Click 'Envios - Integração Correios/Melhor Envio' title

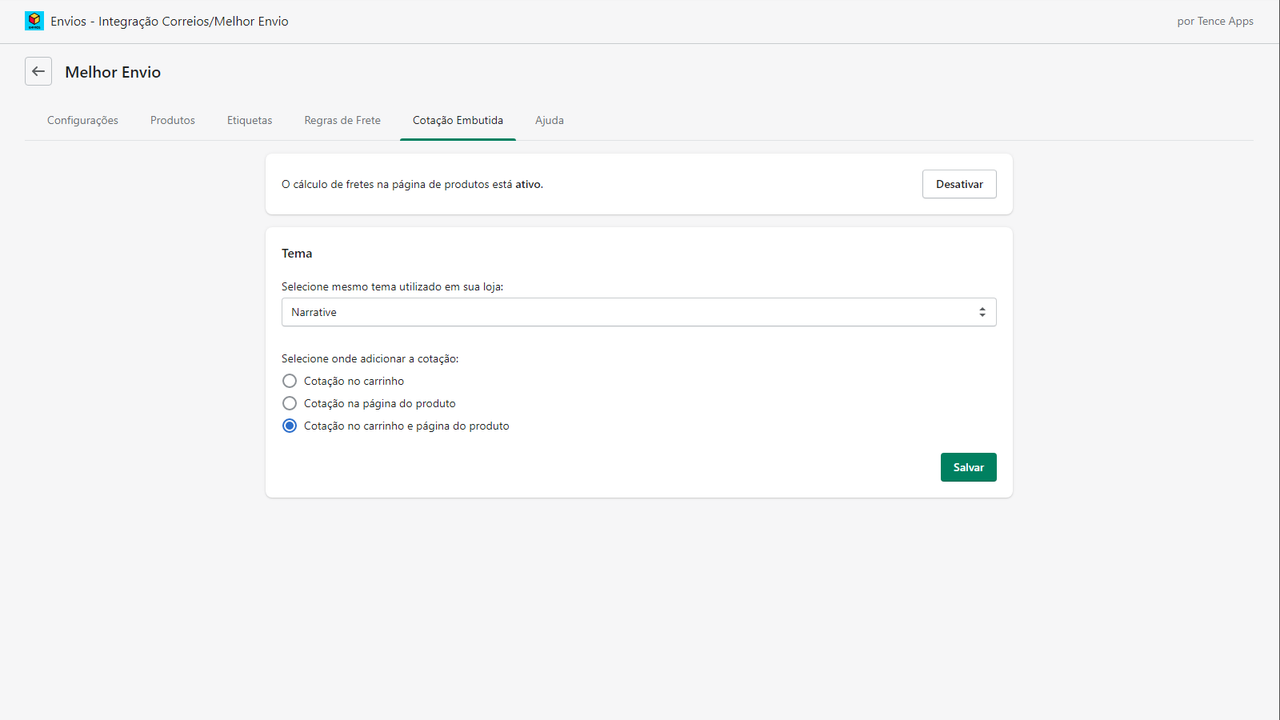coord(170,21)
